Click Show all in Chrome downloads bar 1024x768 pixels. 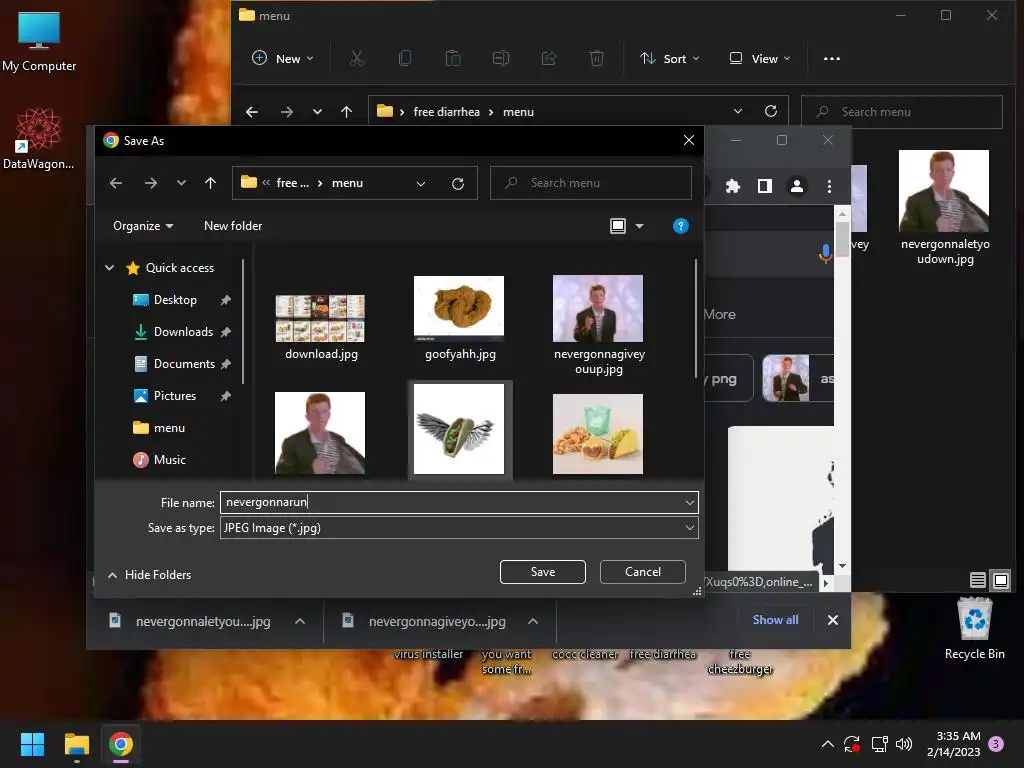(775, 620)
